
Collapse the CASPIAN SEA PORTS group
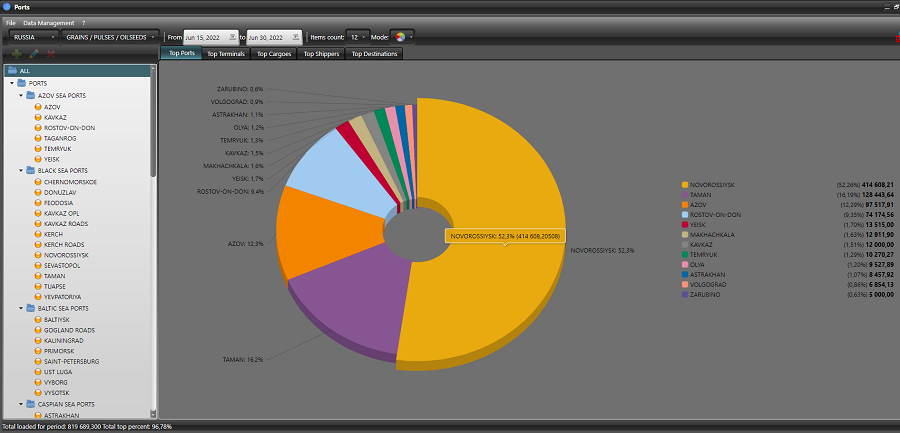click(21, 404)
